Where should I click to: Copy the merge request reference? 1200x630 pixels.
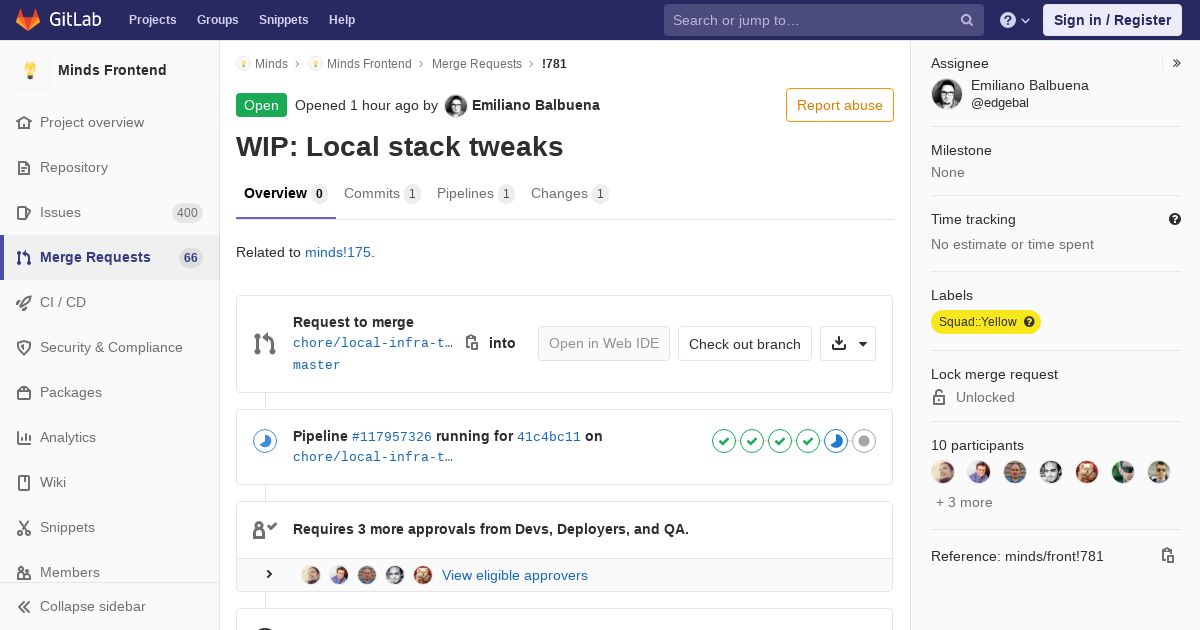click(x=1167, y=556)
